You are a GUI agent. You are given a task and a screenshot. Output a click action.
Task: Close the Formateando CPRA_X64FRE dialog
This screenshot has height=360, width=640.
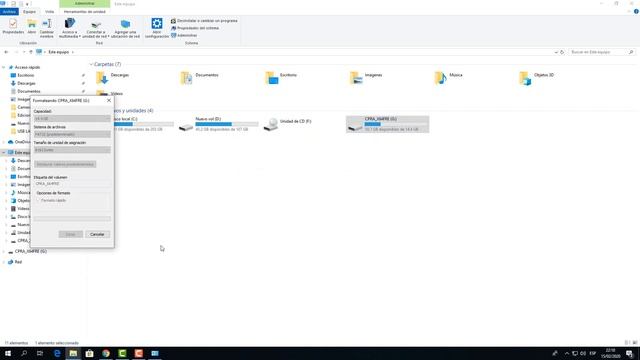109,100
